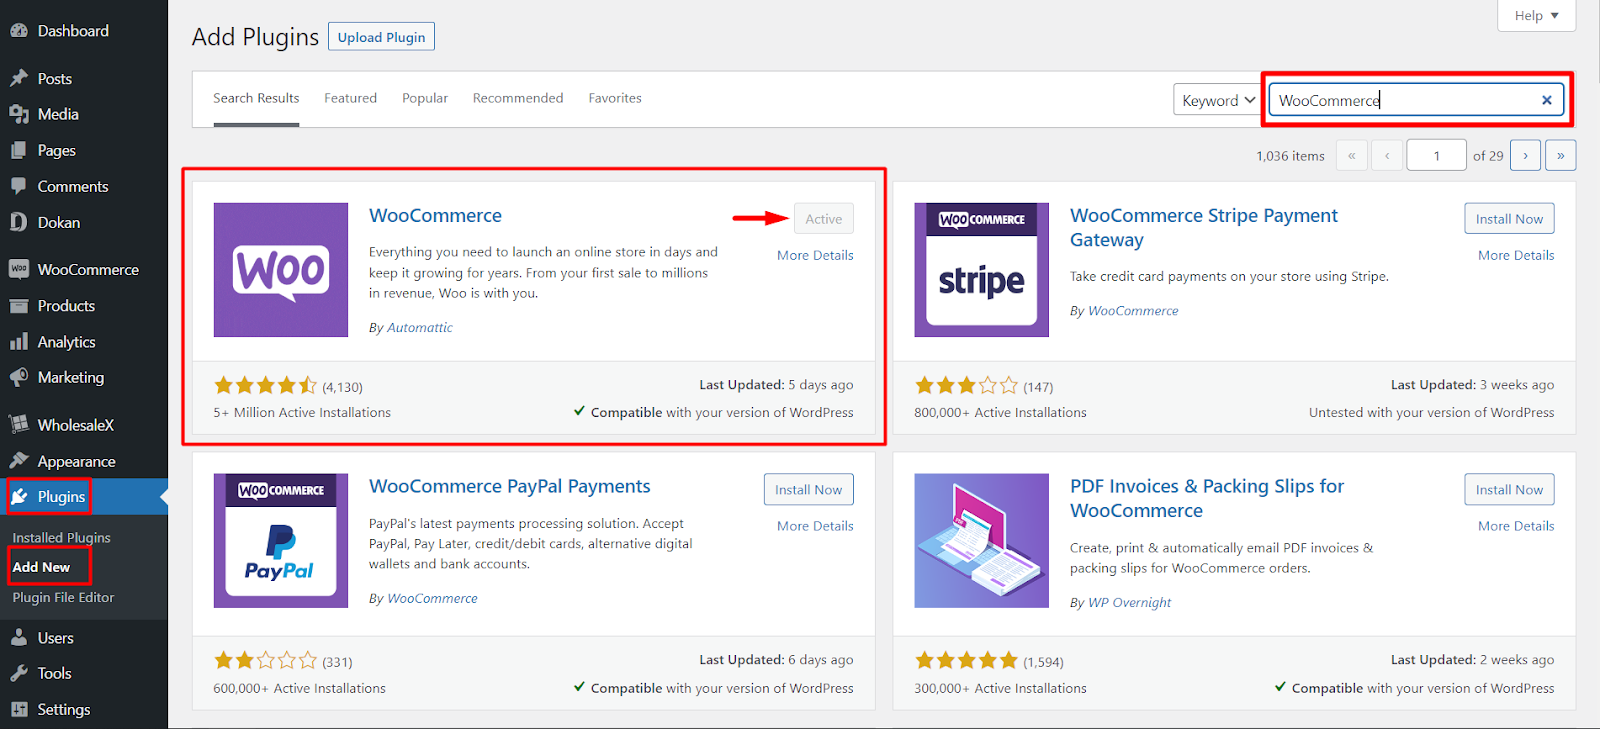Screen dimensions: 1600x729
Task: Open More Details for PayPal Payments
Action: 815,526
